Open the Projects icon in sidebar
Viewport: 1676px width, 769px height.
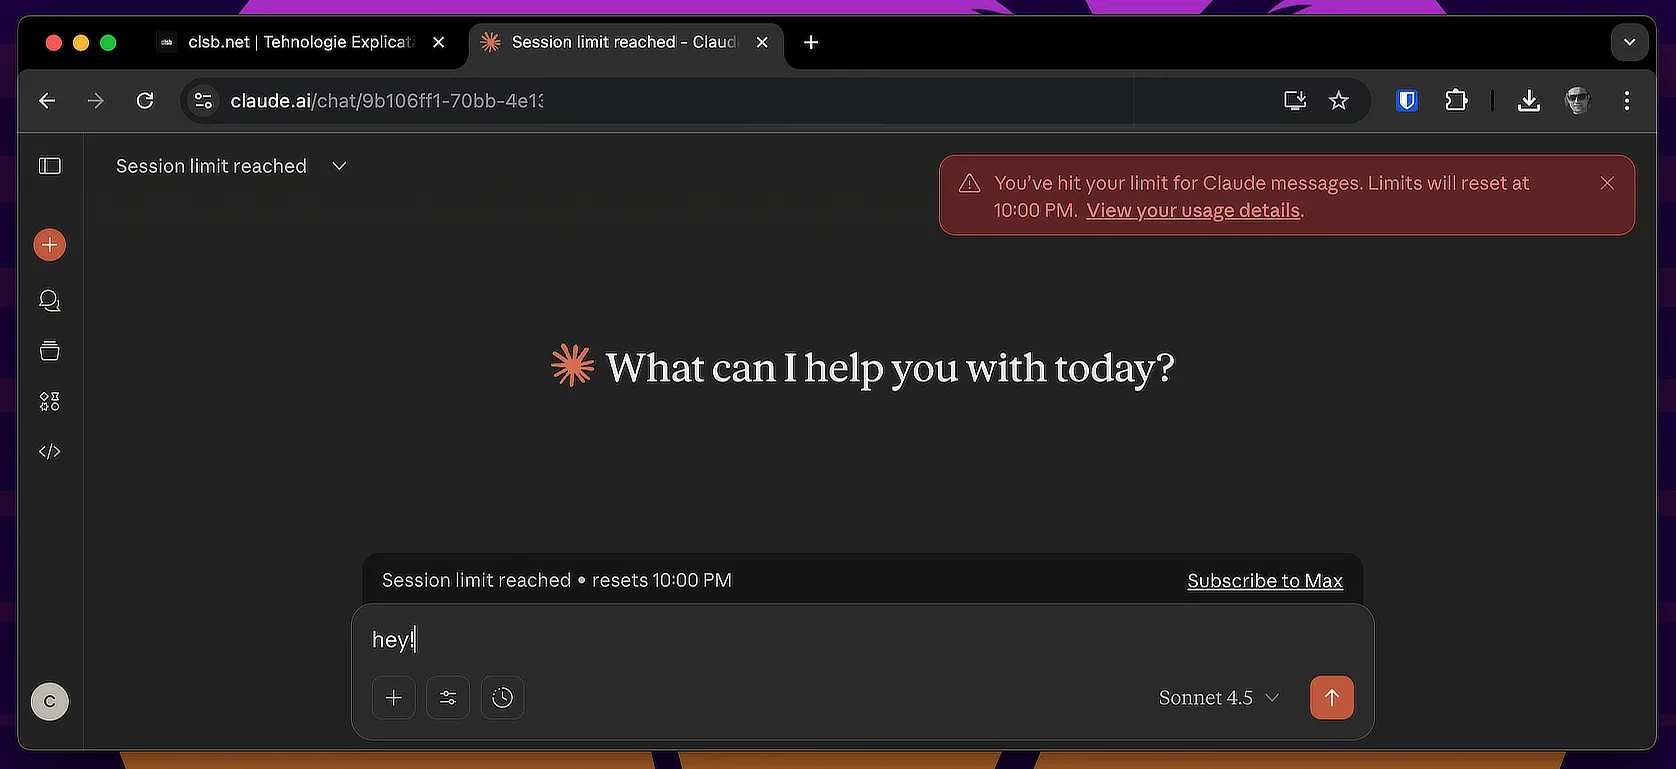click(50, 351)
